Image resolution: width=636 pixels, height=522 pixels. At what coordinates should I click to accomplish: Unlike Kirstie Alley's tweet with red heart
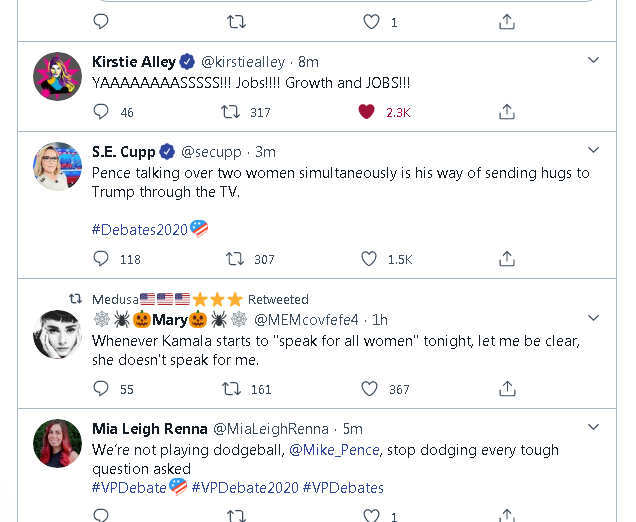368,112
